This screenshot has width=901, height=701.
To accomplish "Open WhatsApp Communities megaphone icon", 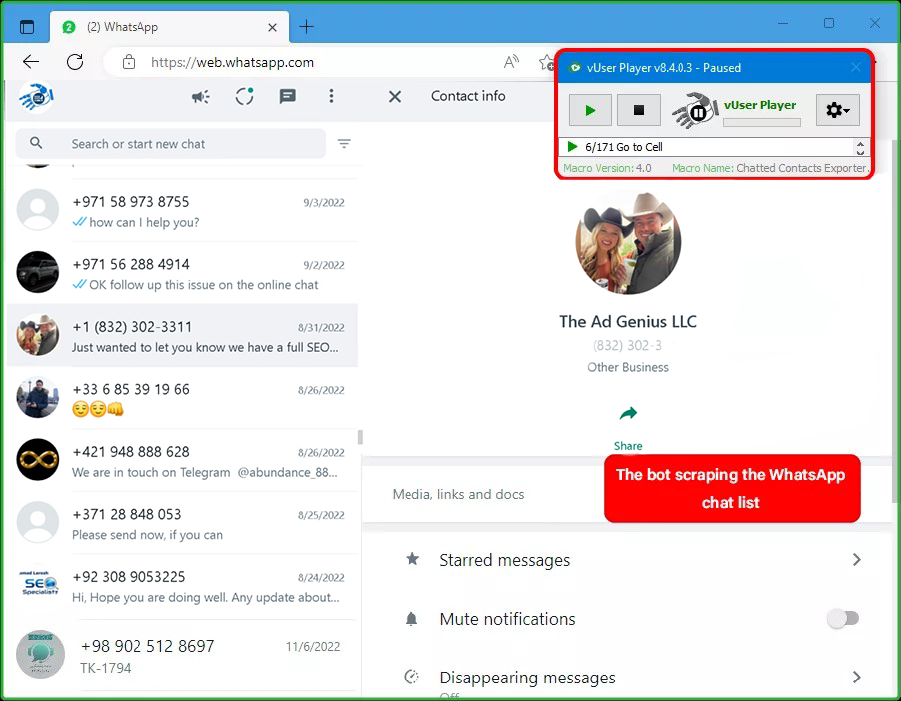I will pos(201,97).
